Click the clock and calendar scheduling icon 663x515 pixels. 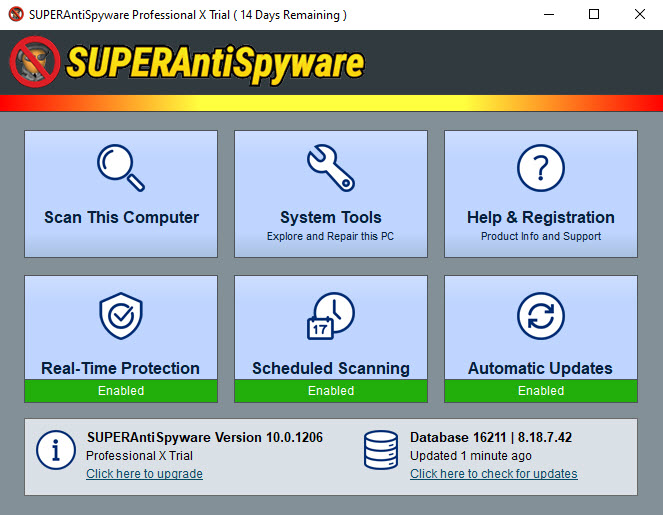tap(331, 315)
